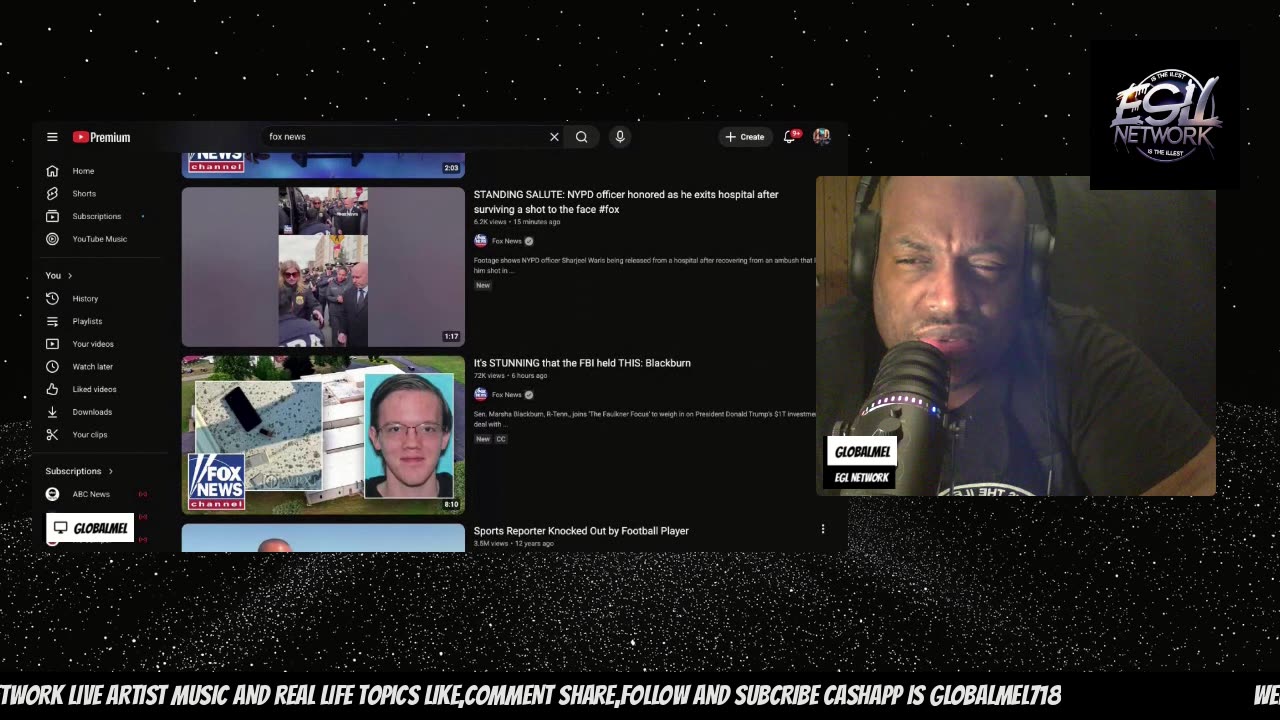The image size is (1280, 720).
Task: Open Watch later list
Action: click(93, 367)
